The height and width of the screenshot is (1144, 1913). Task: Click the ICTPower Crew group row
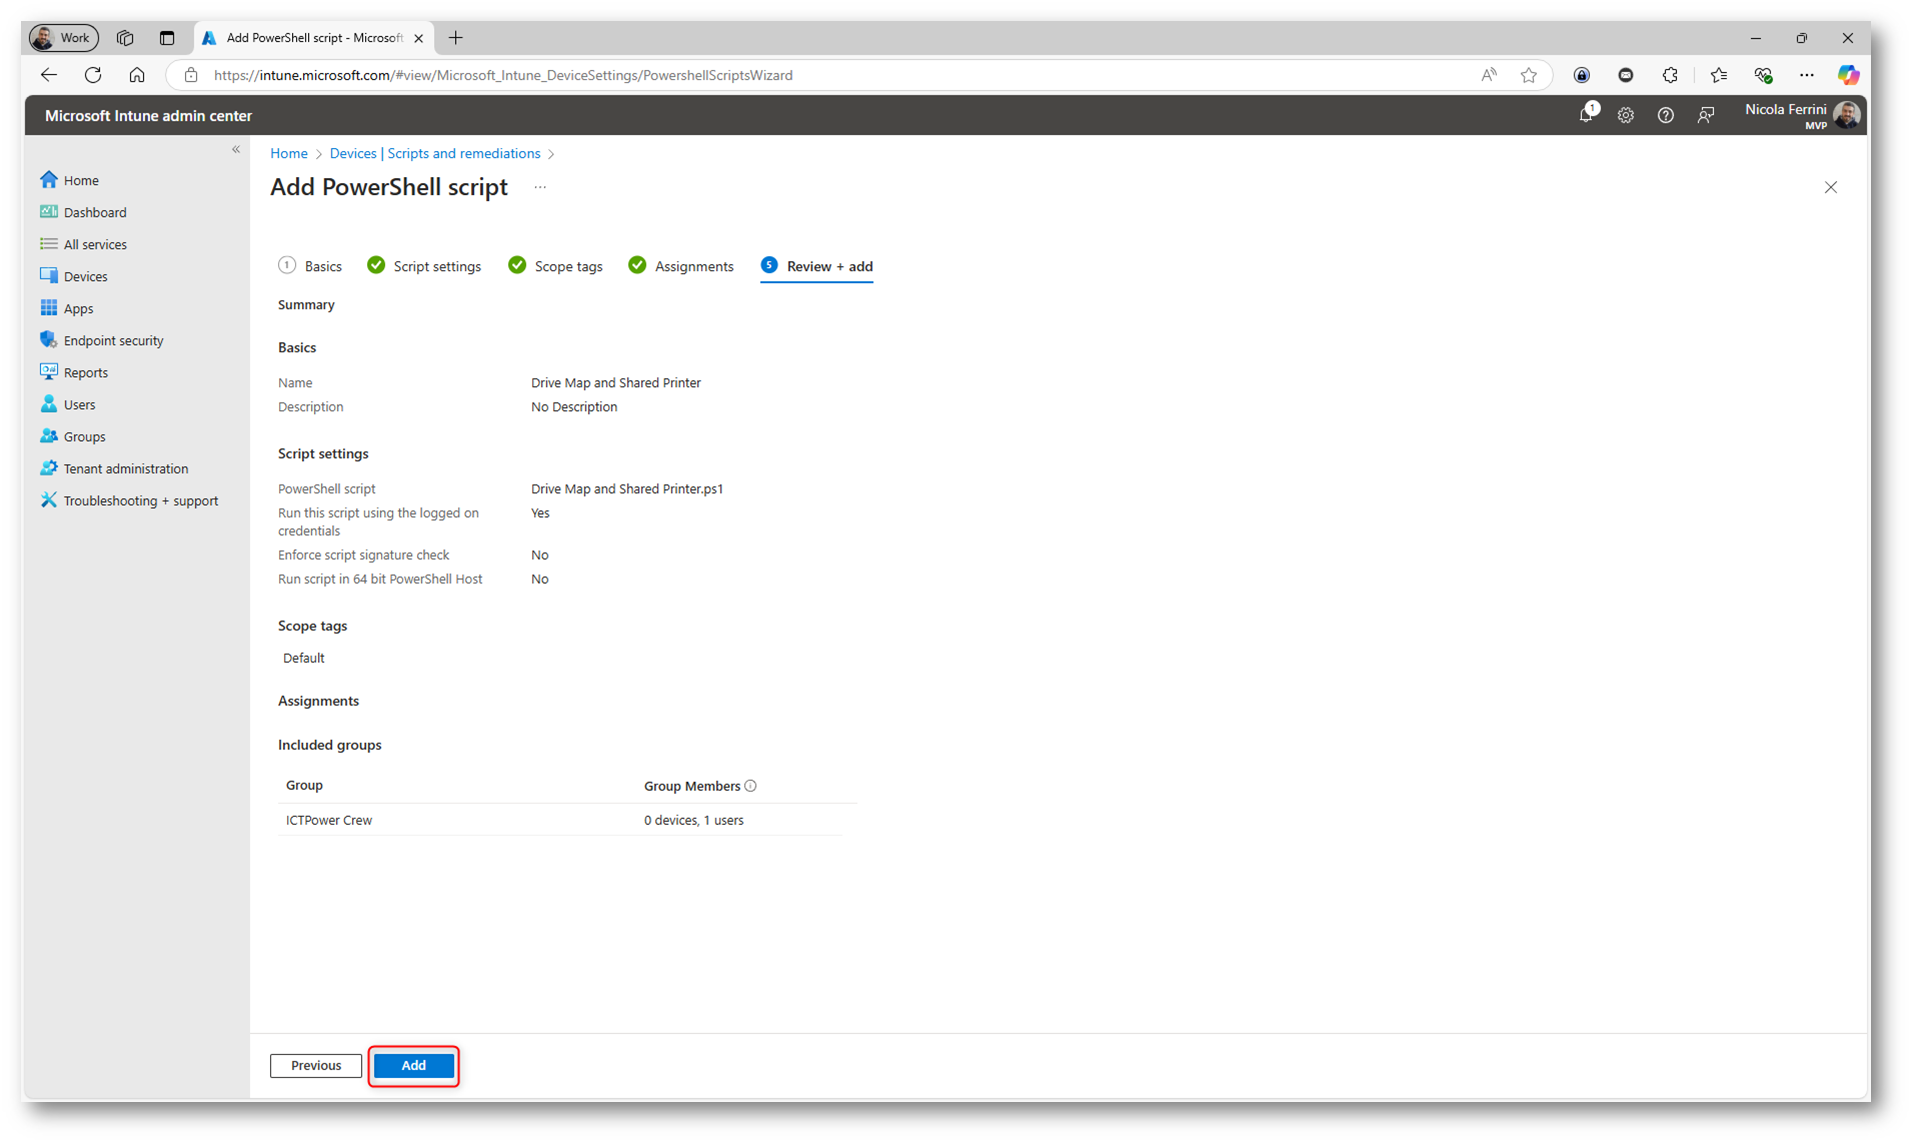click(561, 820)
